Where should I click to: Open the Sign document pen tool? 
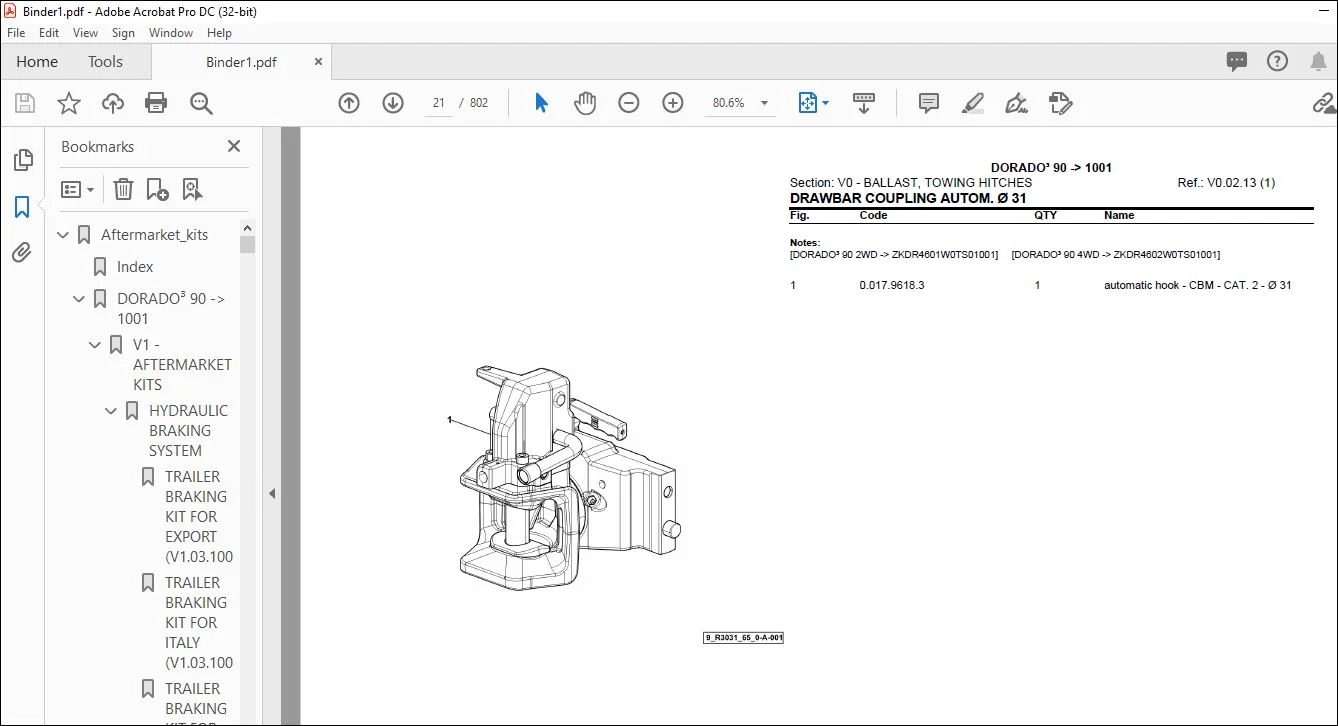tap(1017, 103)
